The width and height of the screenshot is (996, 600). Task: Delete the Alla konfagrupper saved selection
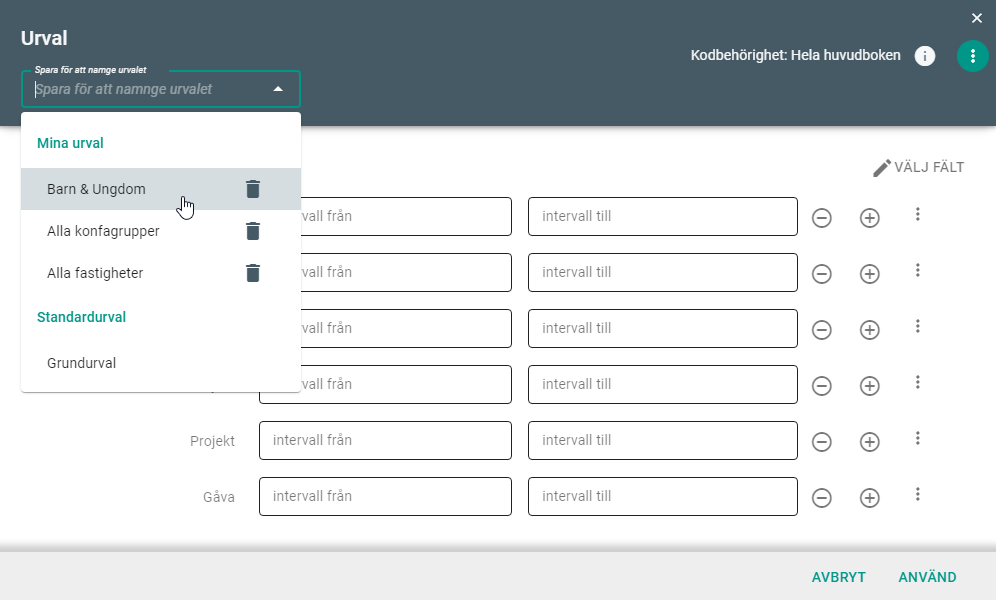(253, 231)
